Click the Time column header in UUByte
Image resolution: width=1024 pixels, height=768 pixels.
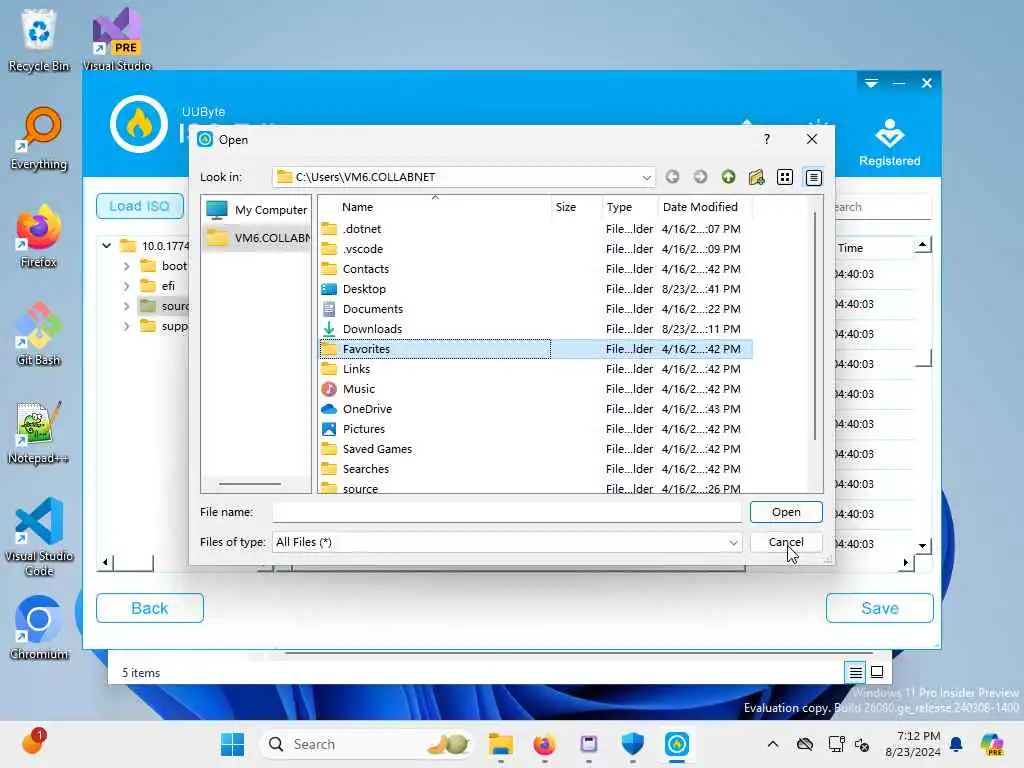[x=850, y=248]
